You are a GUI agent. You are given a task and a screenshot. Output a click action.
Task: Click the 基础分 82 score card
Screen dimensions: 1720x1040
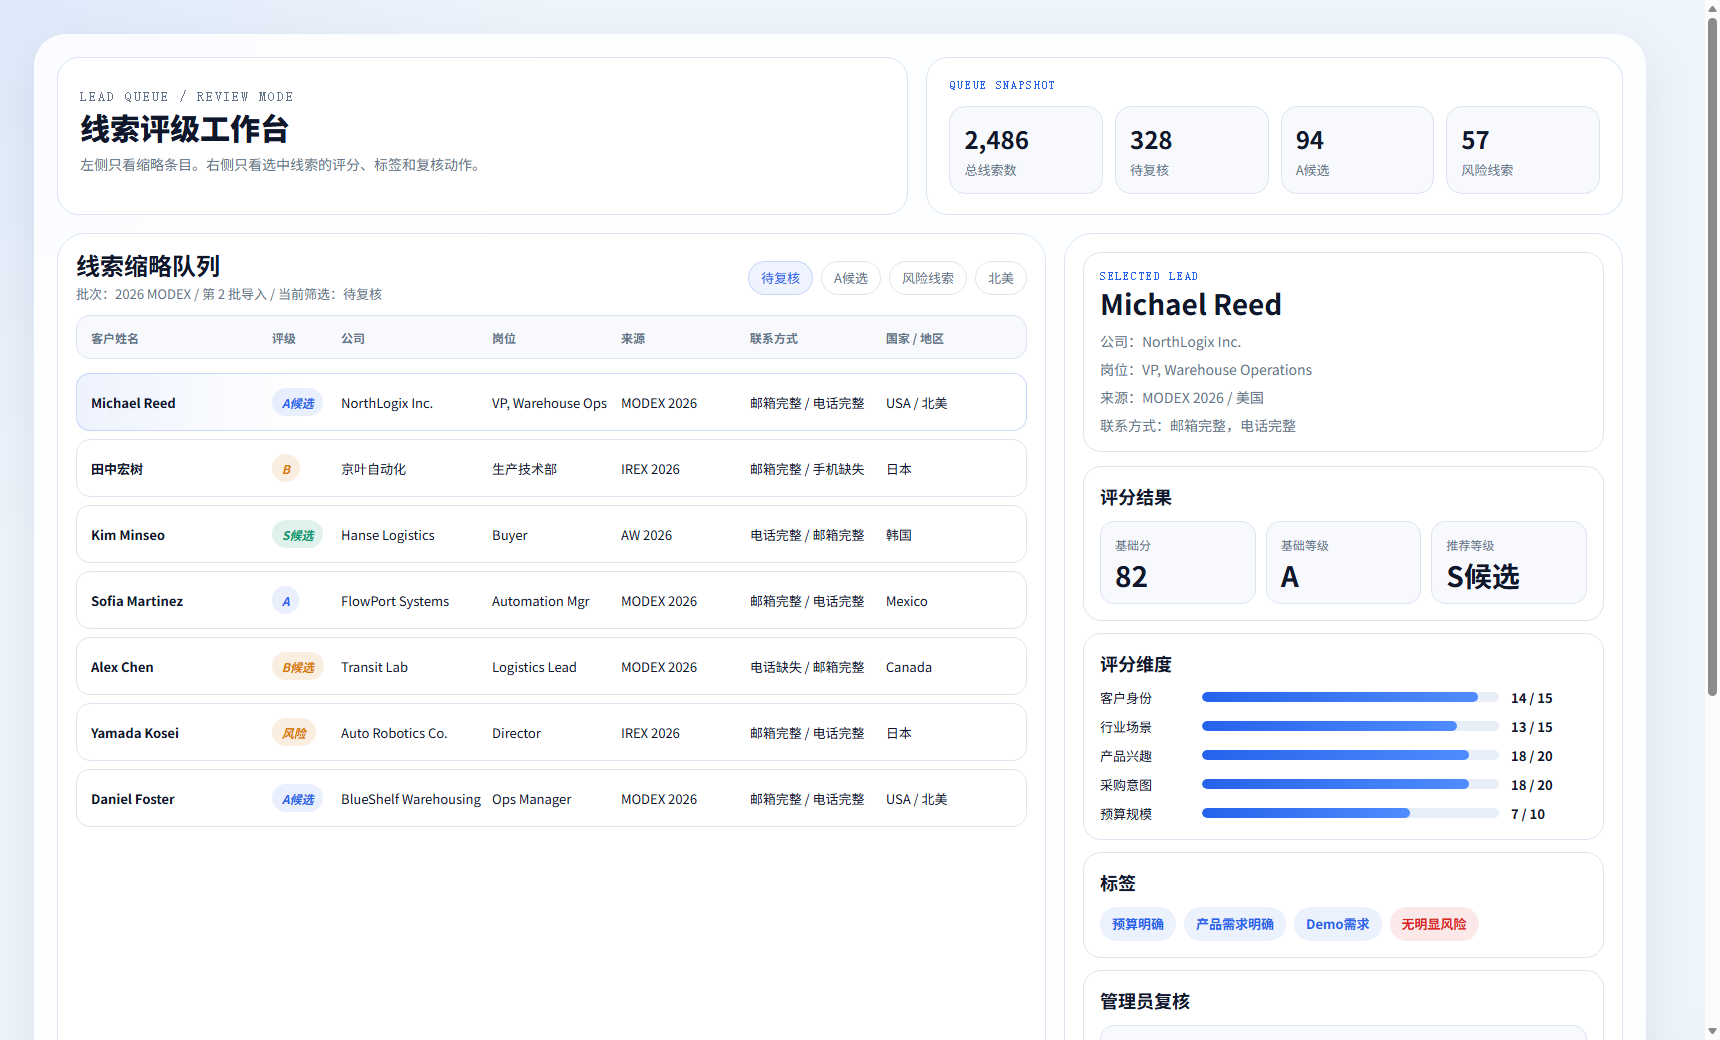1178,562
